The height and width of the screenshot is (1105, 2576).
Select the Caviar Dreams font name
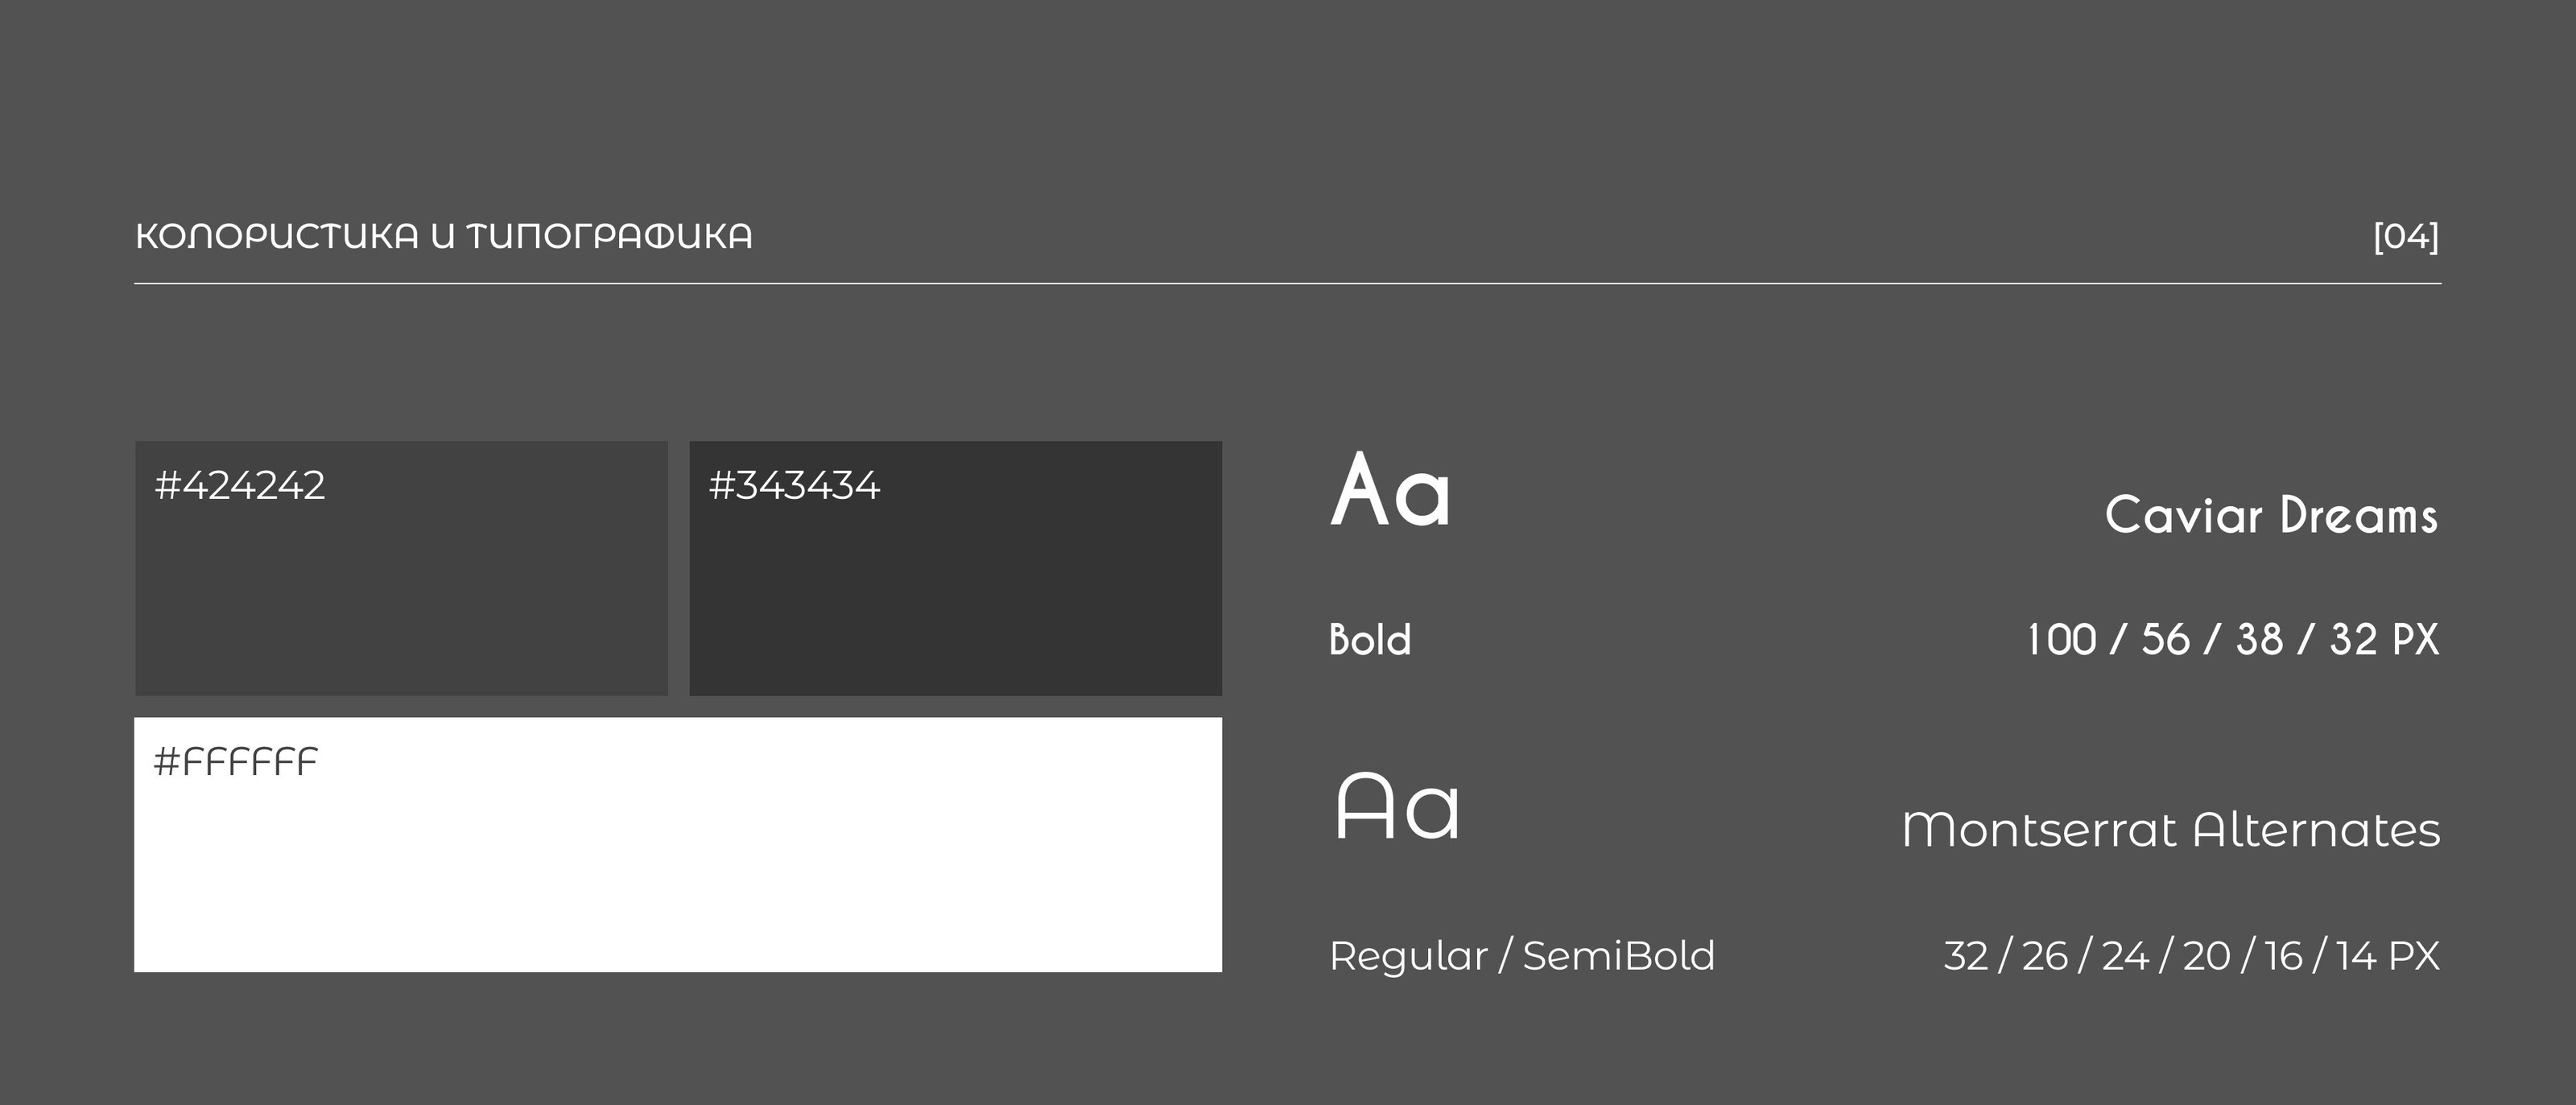pos(2271,516)
